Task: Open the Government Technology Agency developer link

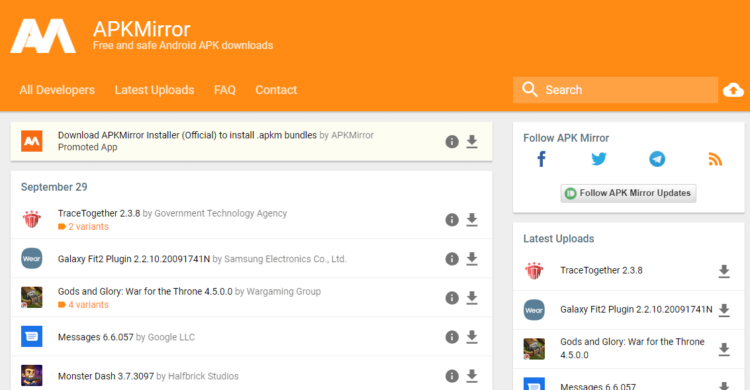Action: 221,213
